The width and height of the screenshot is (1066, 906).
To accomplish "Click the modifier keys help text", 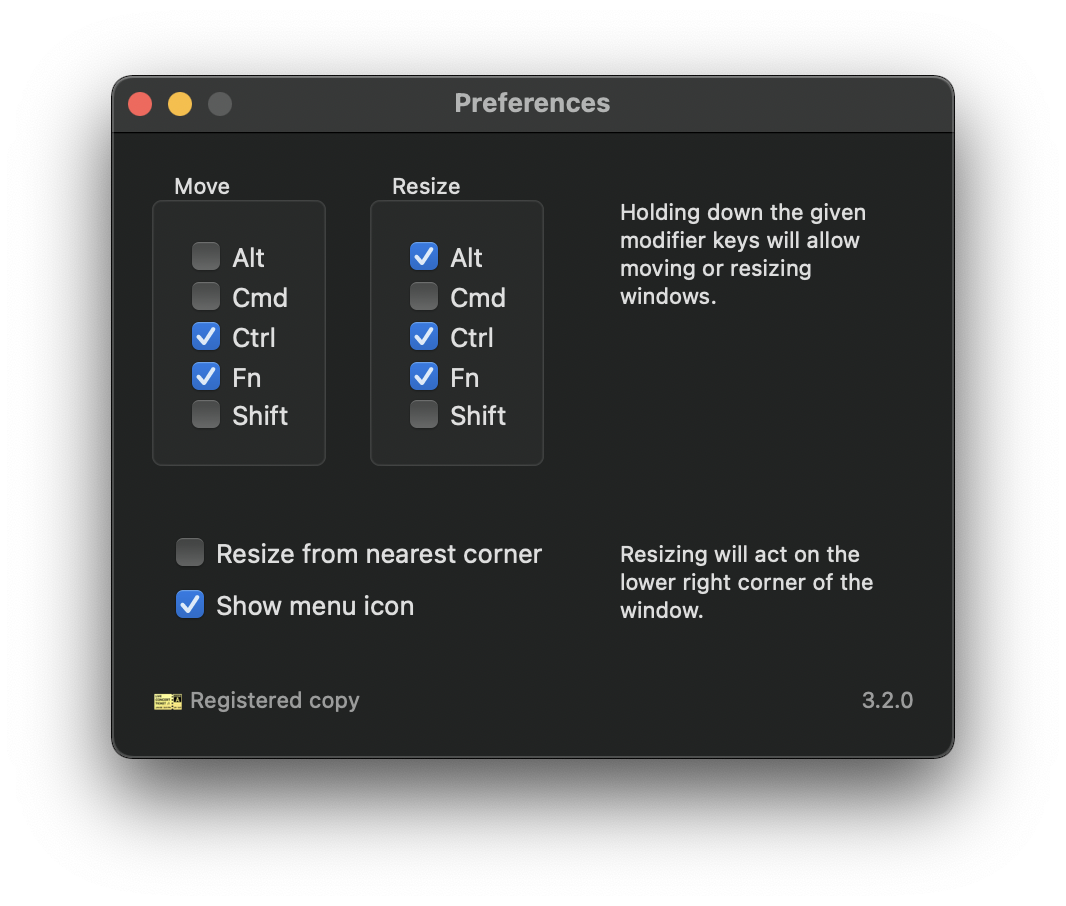I will point(743,254).
